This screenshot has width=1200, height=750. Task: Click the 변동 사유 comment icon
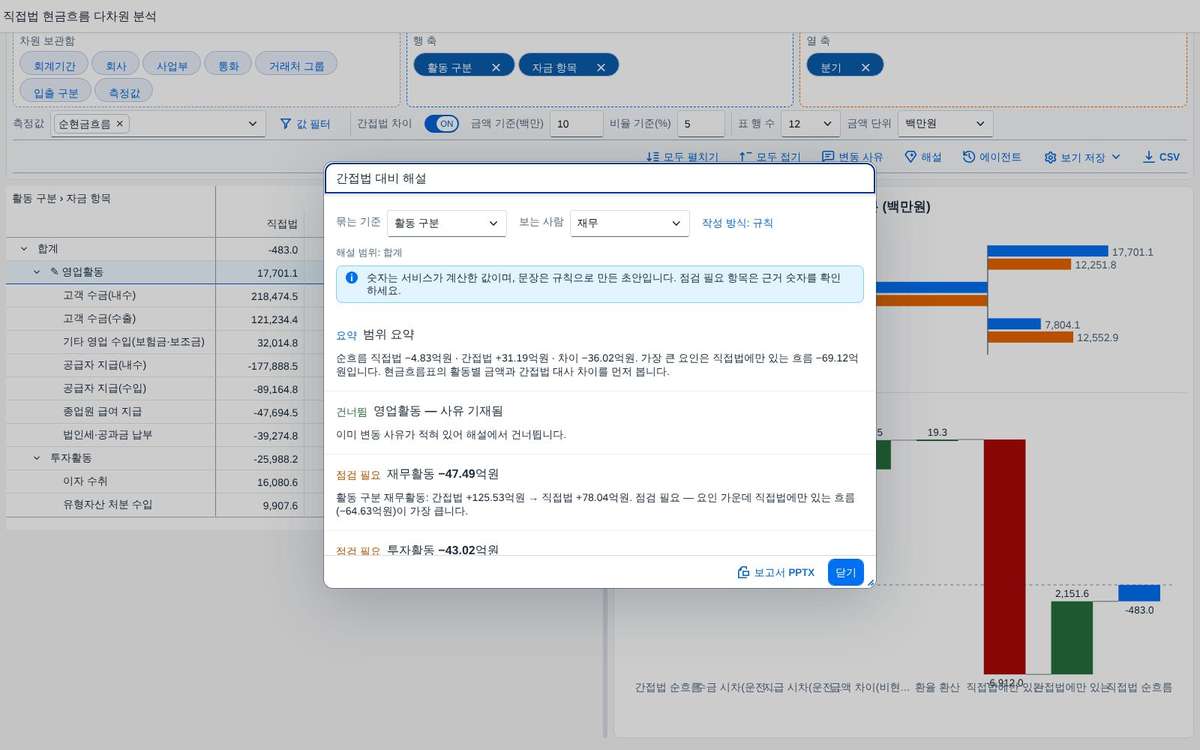(828, 157)
